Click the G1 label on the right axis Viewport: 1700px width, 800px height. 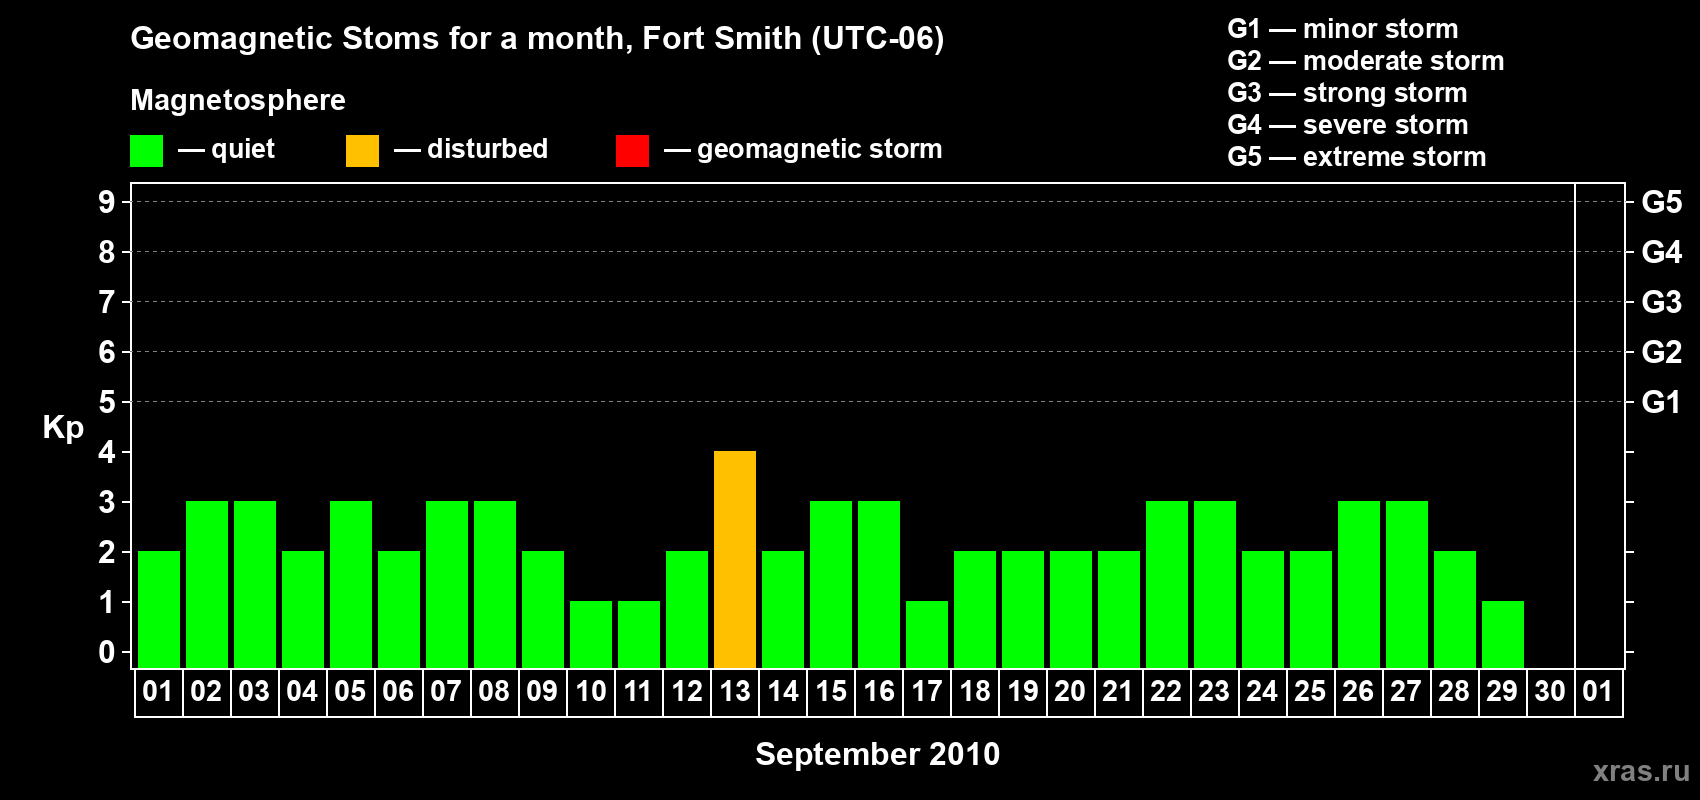pyautogui.click(x=1661, y=402)
